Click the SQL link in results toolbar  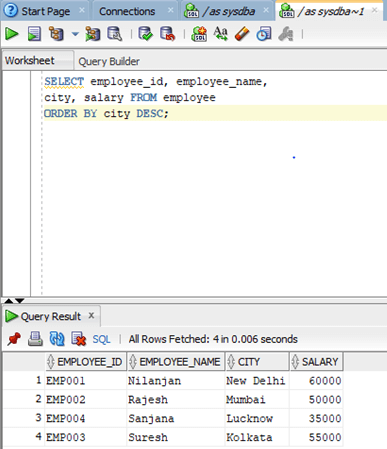[101, 339]
